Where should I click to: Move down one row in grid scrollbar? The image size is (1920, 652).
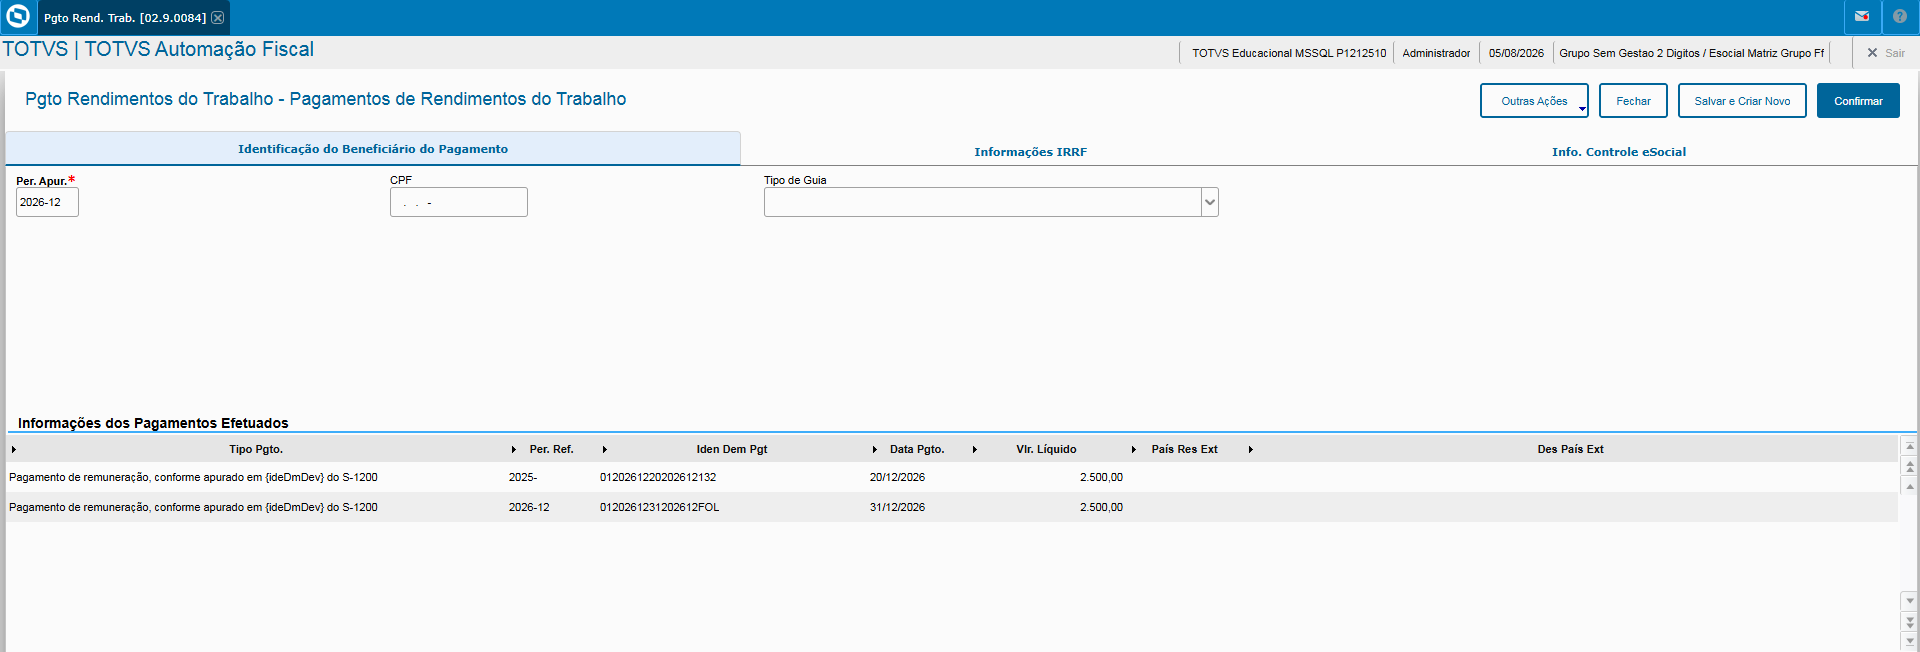coord(1910,601)
